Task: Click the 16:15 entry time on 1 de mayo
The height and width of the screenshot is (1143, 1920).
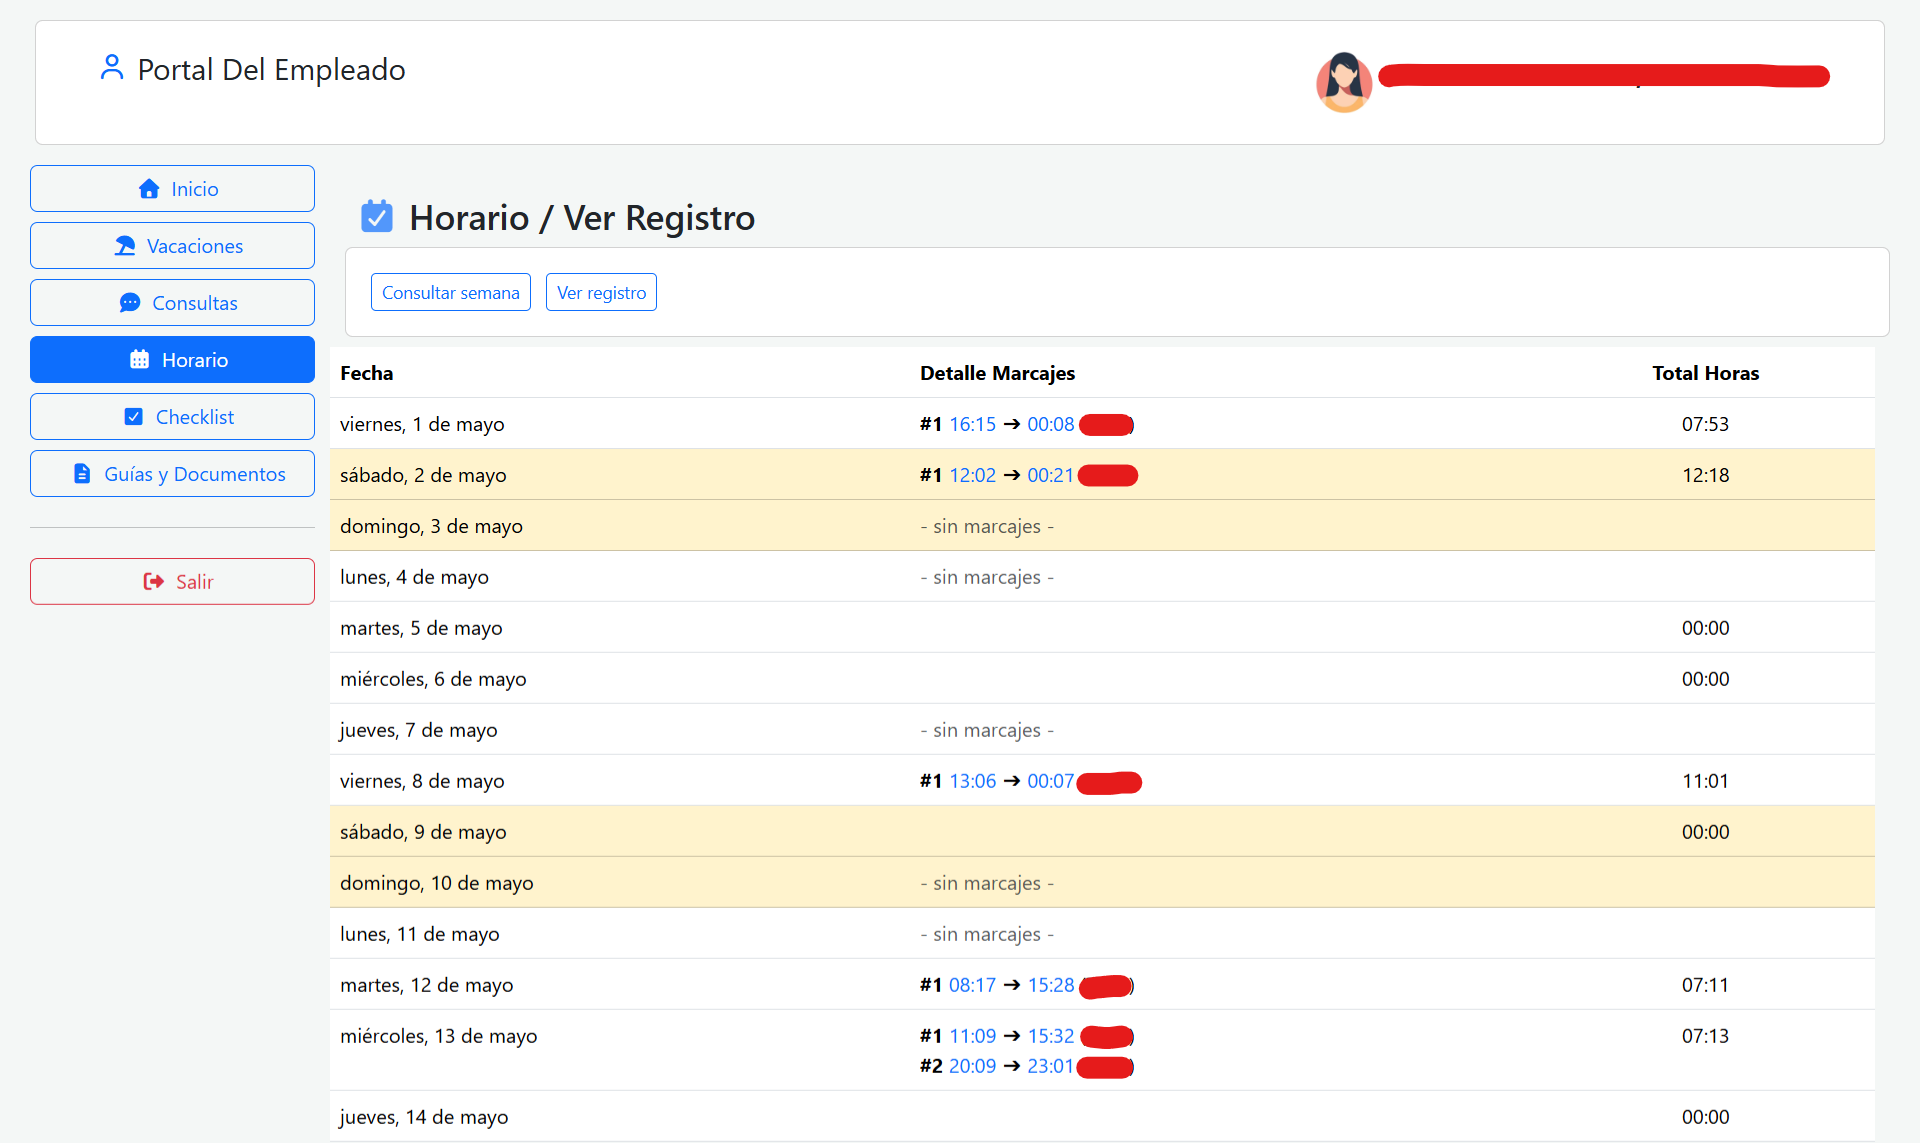Action: point(972,424)
